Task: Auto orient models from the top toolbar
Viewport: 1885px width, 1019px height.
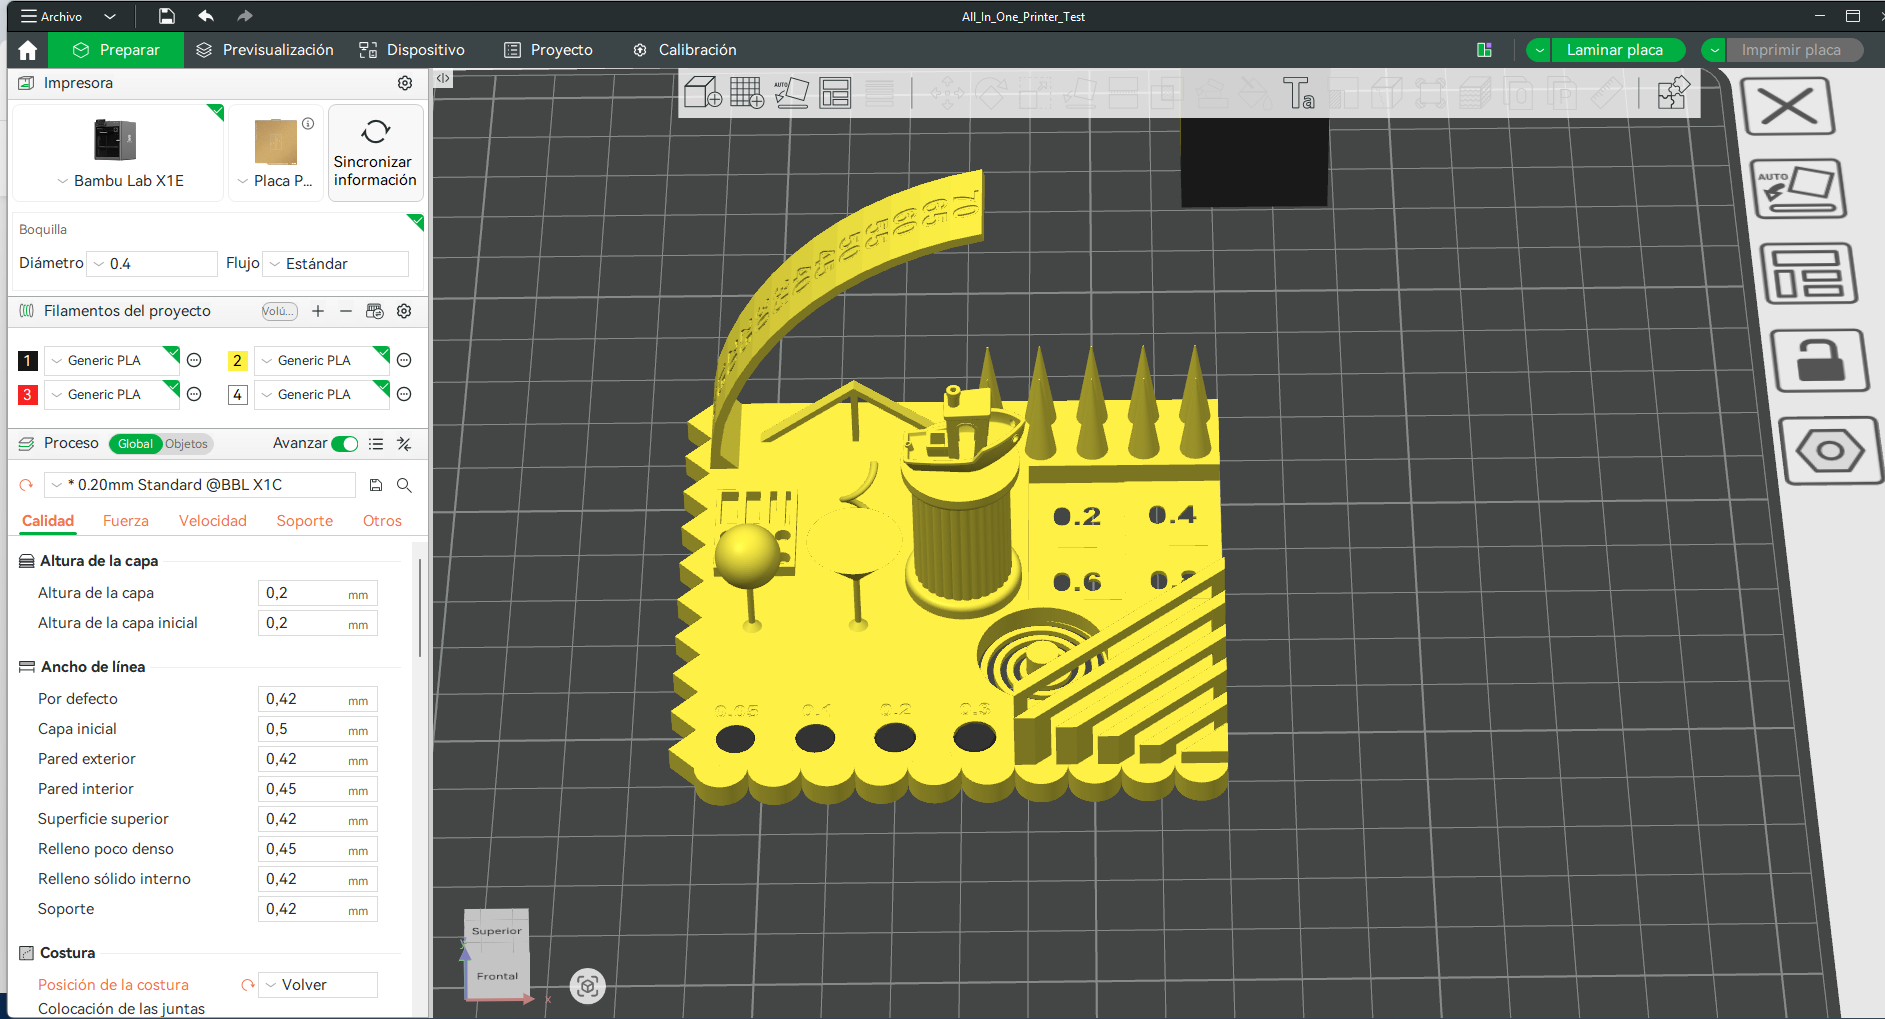Action: click(x=791, y=94)
